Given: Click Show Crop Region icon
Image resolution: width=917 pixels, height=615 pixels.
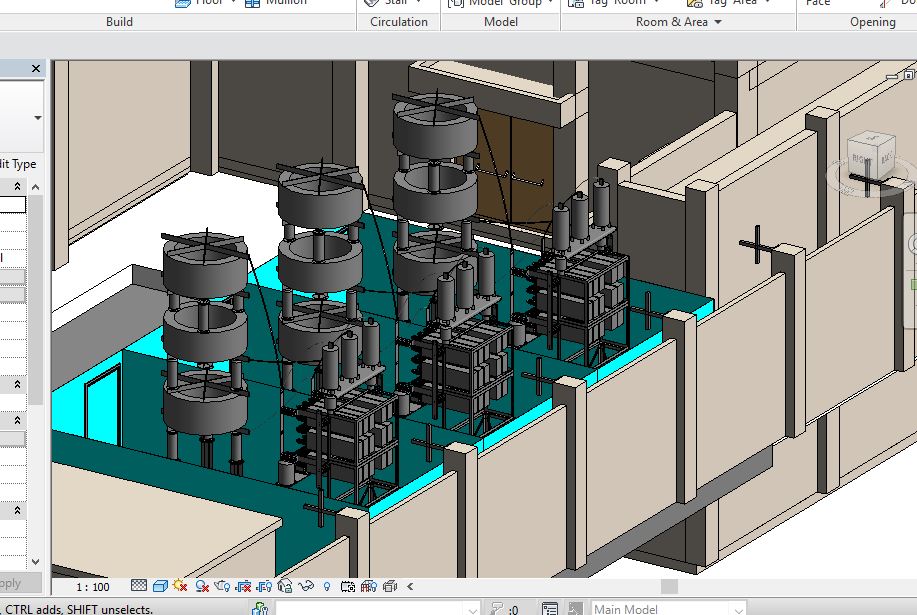Looking at the screenshot, I should 264,586.
